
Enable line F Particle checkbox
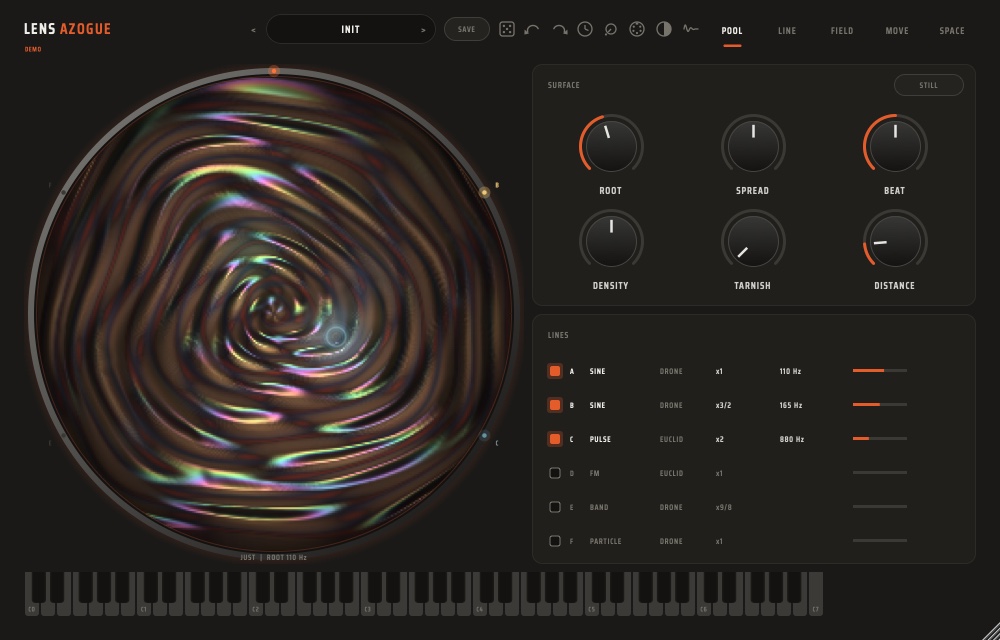coord(555,541)
